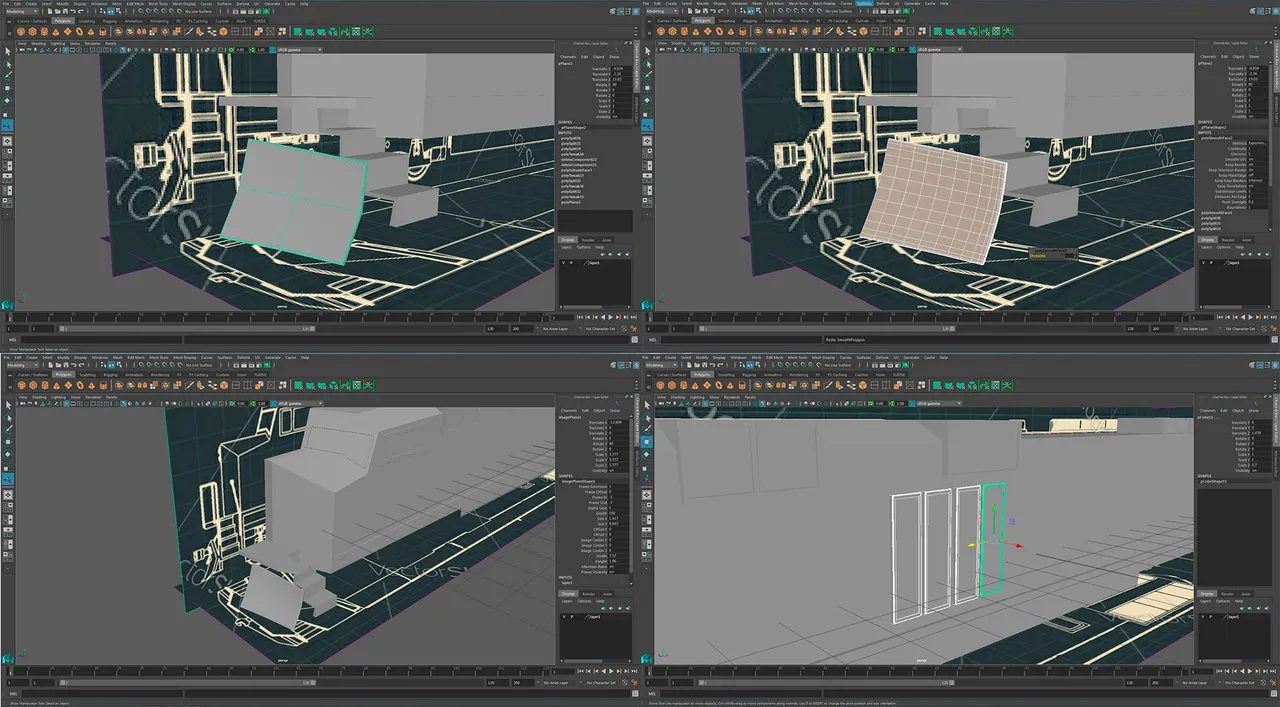Toggle layer1 V visibility in top-left window
This screenshot has width=1280, height=707.
click(x=562, y=263)
